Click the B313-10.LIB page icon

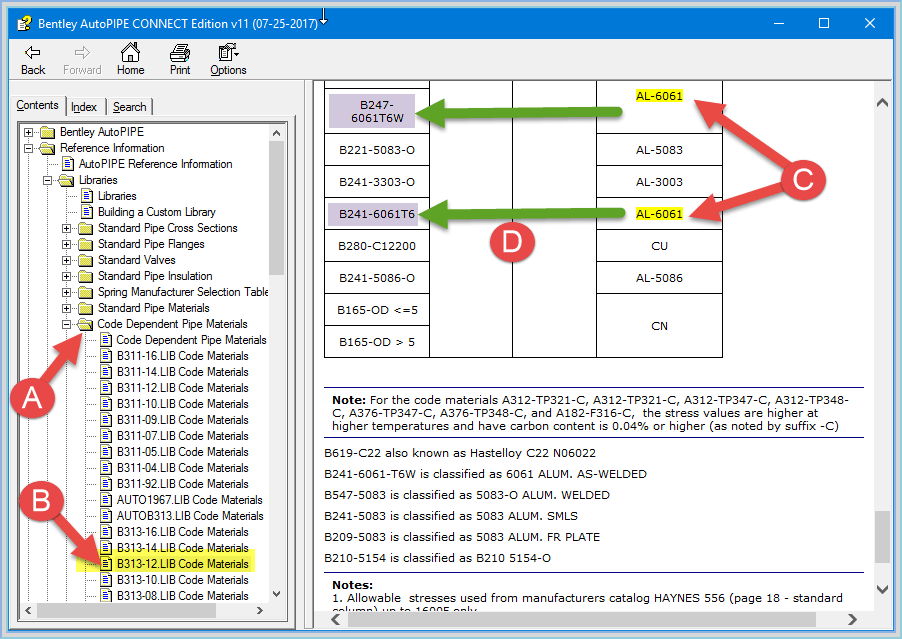tap(106, 580)
